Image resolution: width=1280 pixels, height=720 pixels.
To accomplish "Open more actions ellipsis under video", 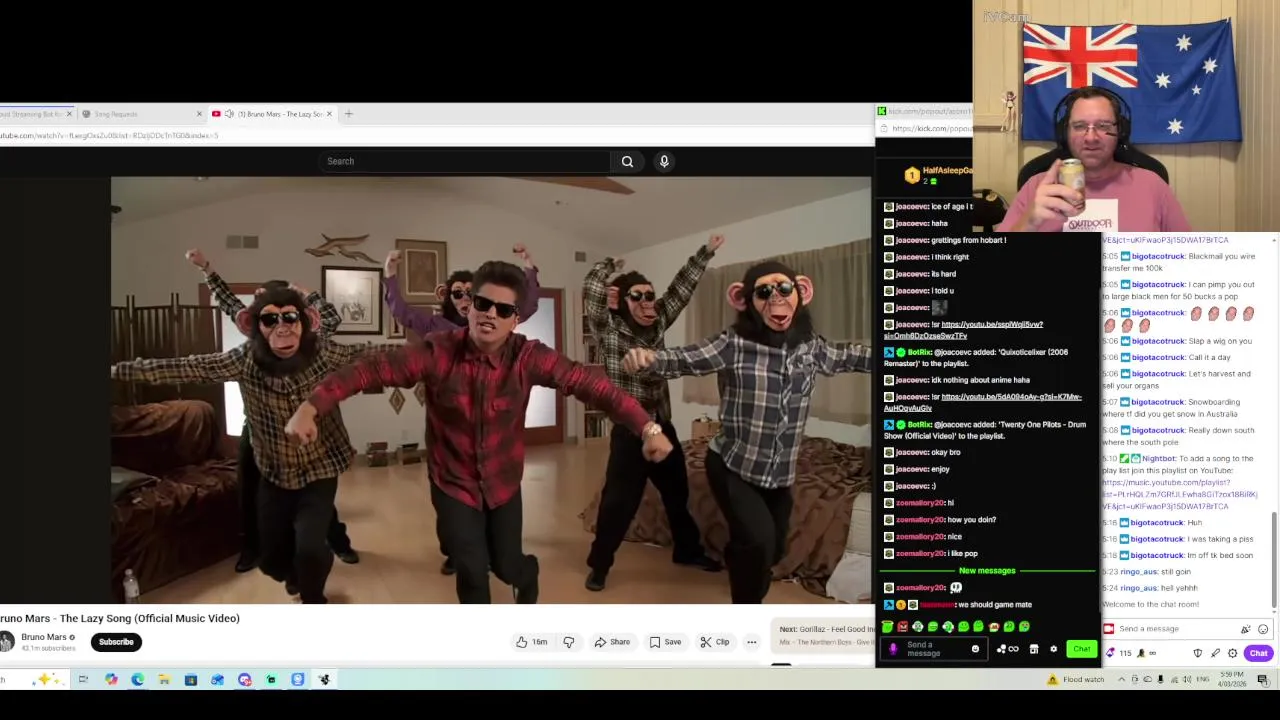I will (x=751, y=642).
